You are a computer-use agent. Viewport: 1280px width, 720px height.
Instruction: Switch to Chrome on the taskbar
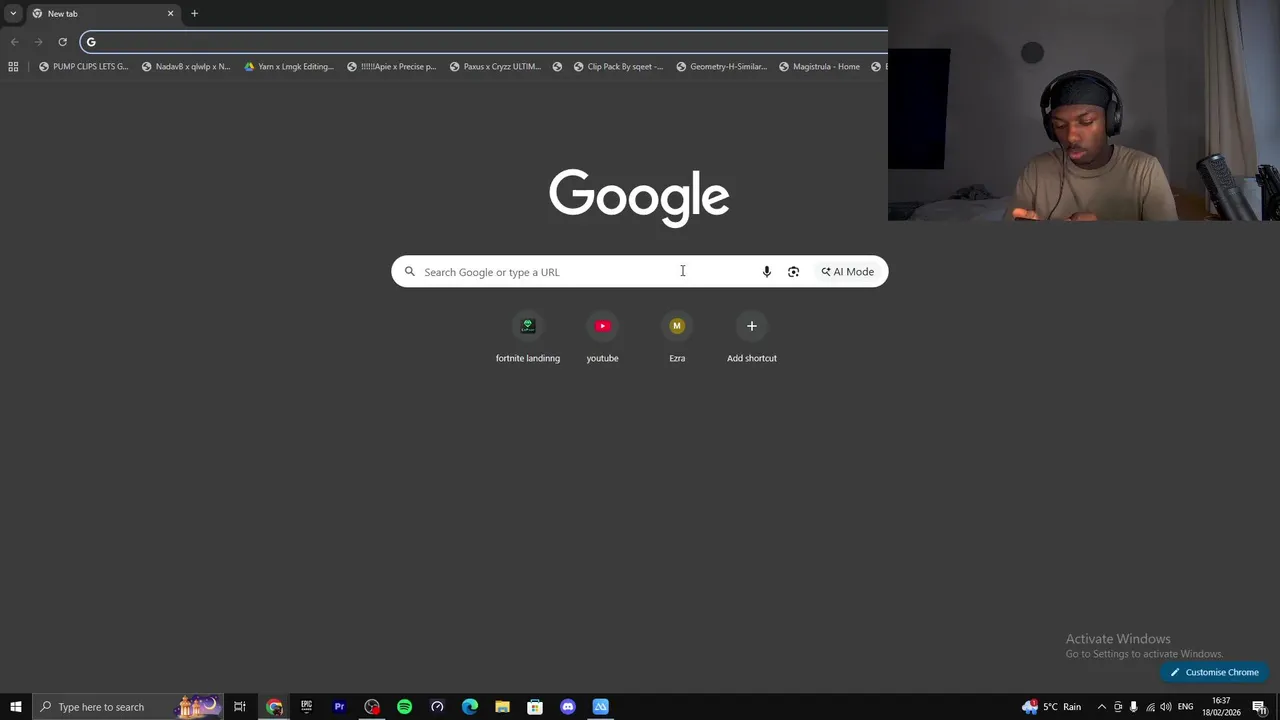(x=274, y=707)
